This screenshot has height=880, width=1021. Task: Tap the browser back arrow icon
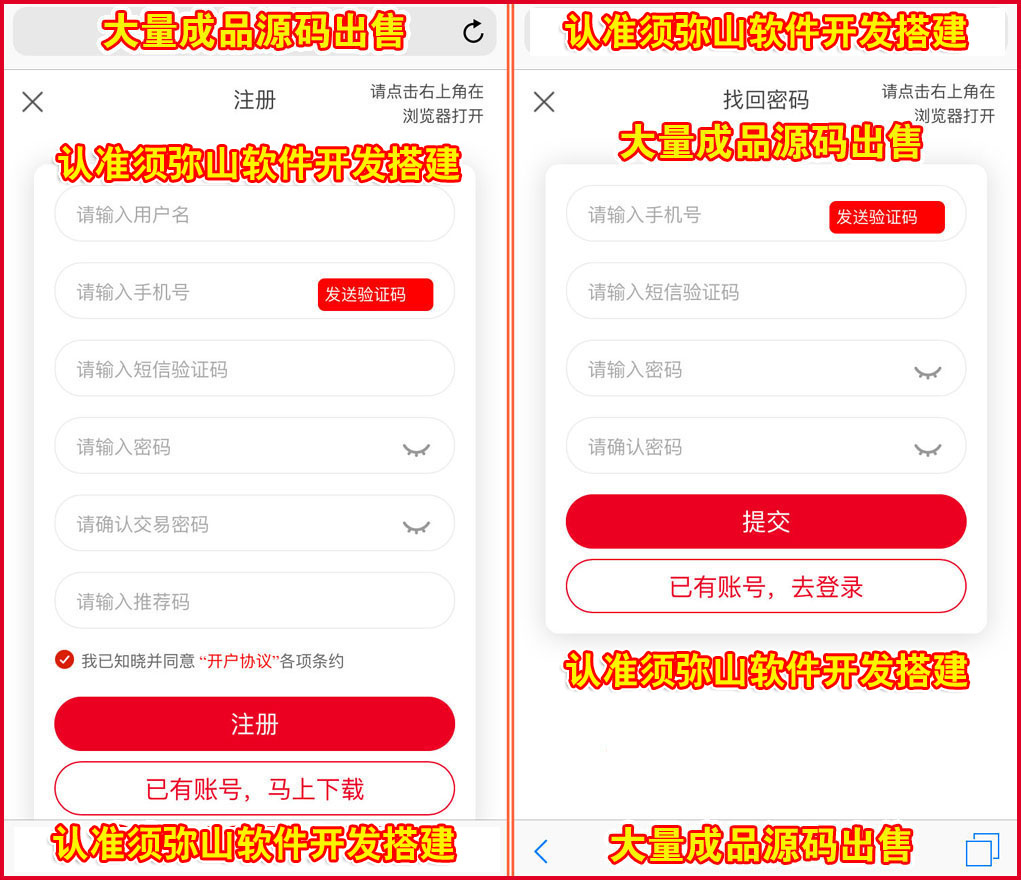[541, 851]
